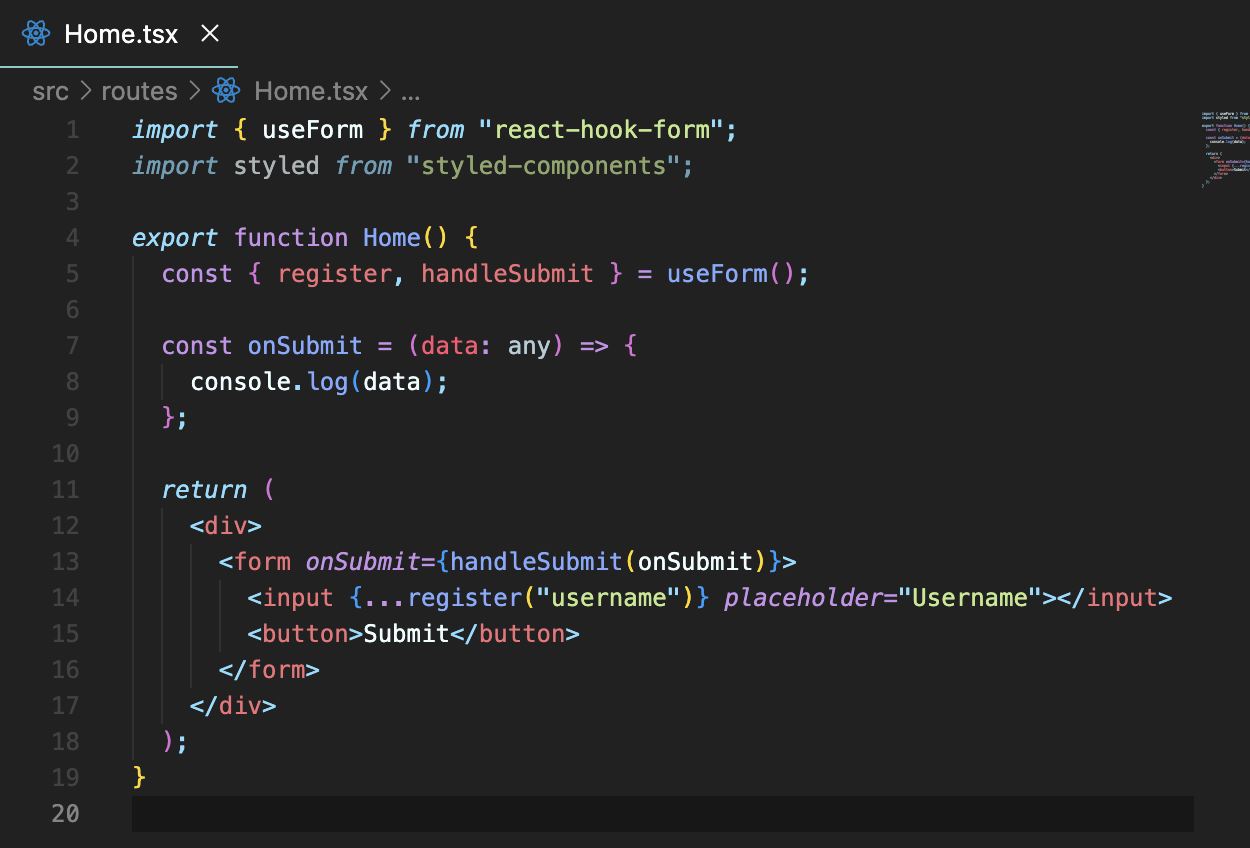
Task: Click the opening input tag name
Action: click(x=298, y=598)
